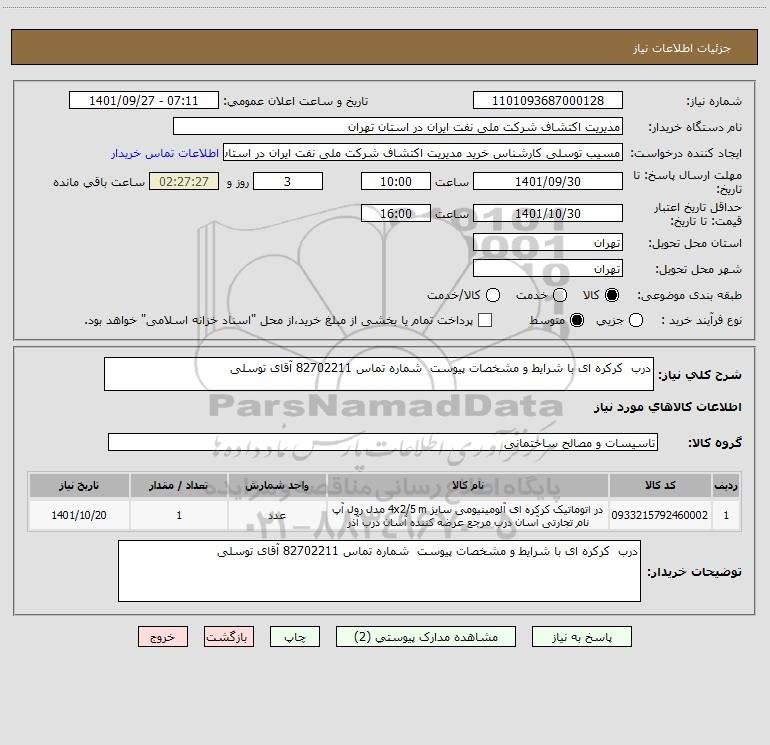Click the شرح کلی نیاز description text box

tap(379, 374)
